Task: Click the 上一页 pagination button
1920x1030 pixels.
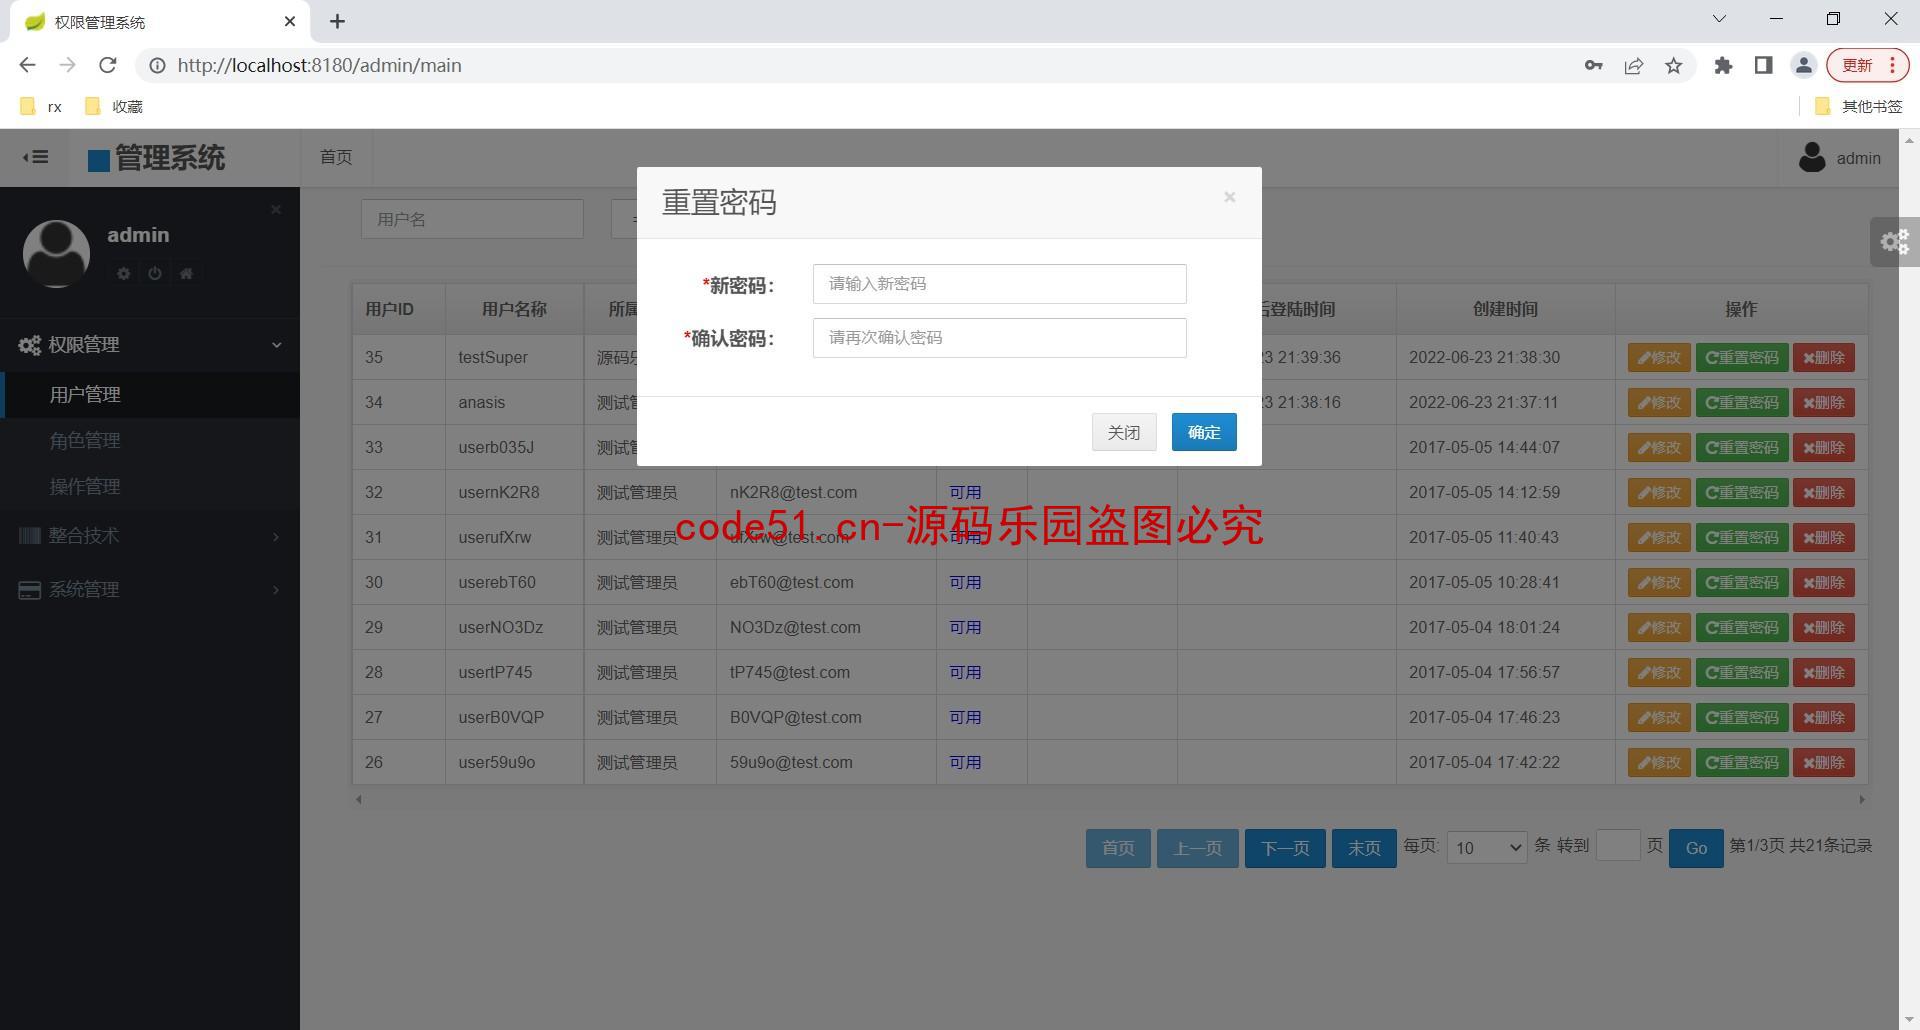Action: coord(1197,848)
